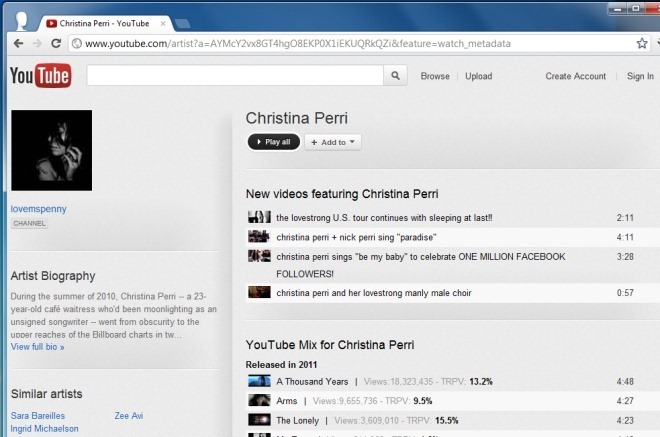Bookmark this page with the star icon

[x=641, y=43]
